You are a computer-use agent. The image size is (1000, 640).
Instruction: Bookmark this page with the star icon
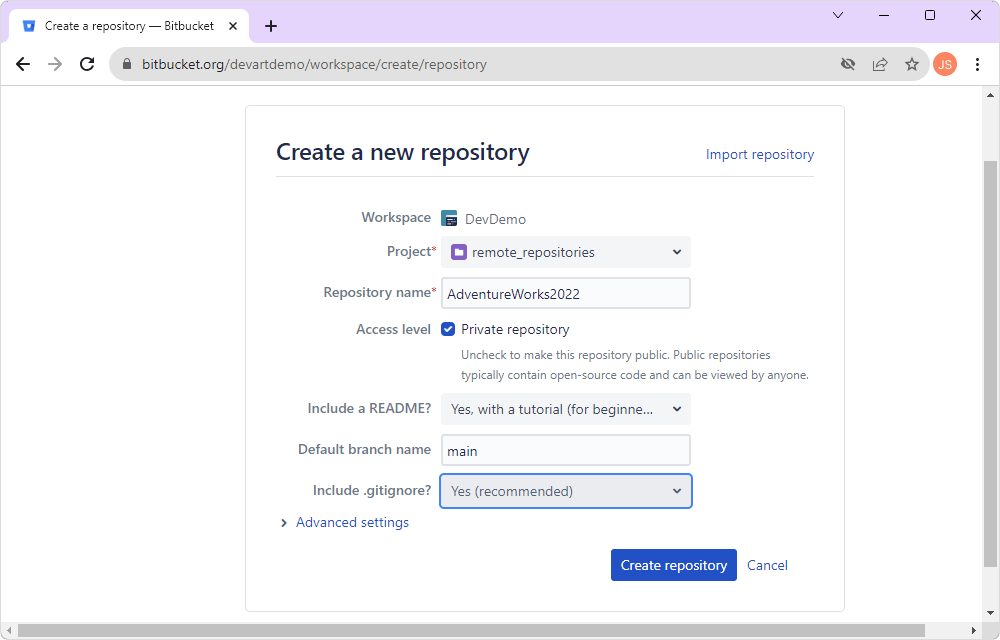pos(911,63)
